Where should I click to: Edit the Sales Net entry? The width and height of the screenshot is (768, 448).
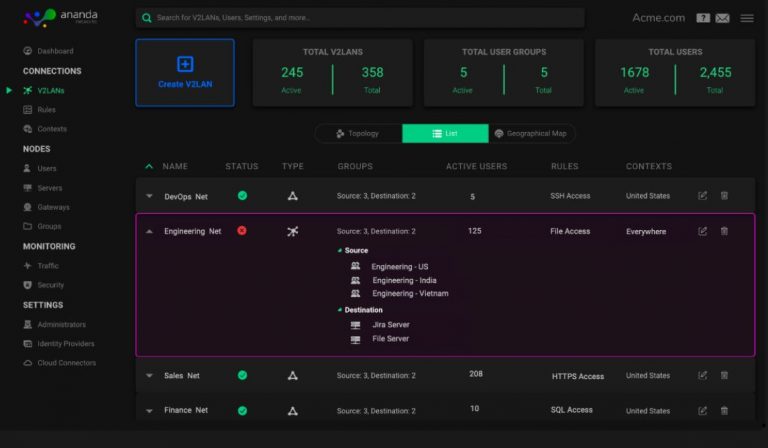click(702, 376)
